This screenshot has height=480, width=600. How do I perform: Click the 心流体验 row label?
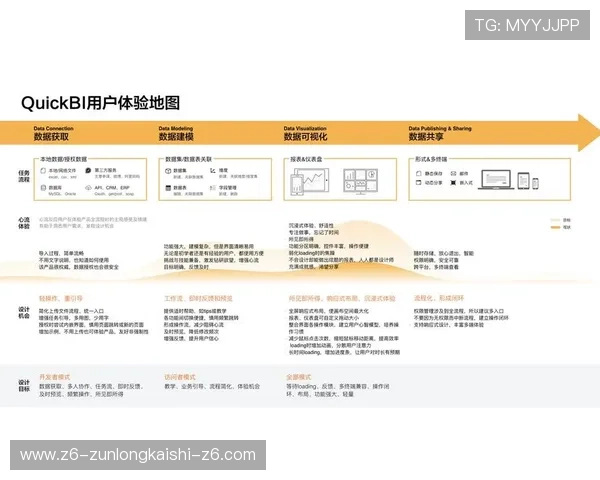(x=24, y=223)
